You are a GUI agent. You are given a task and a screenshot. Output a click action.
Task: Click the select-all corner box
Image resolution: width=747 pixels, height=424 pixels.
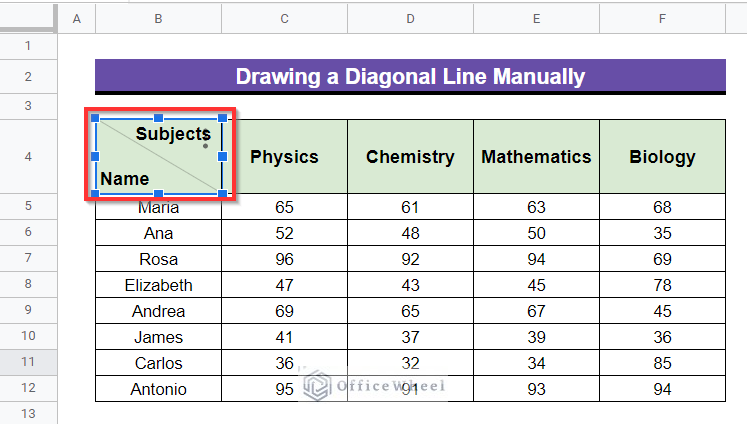coord(28,17)
